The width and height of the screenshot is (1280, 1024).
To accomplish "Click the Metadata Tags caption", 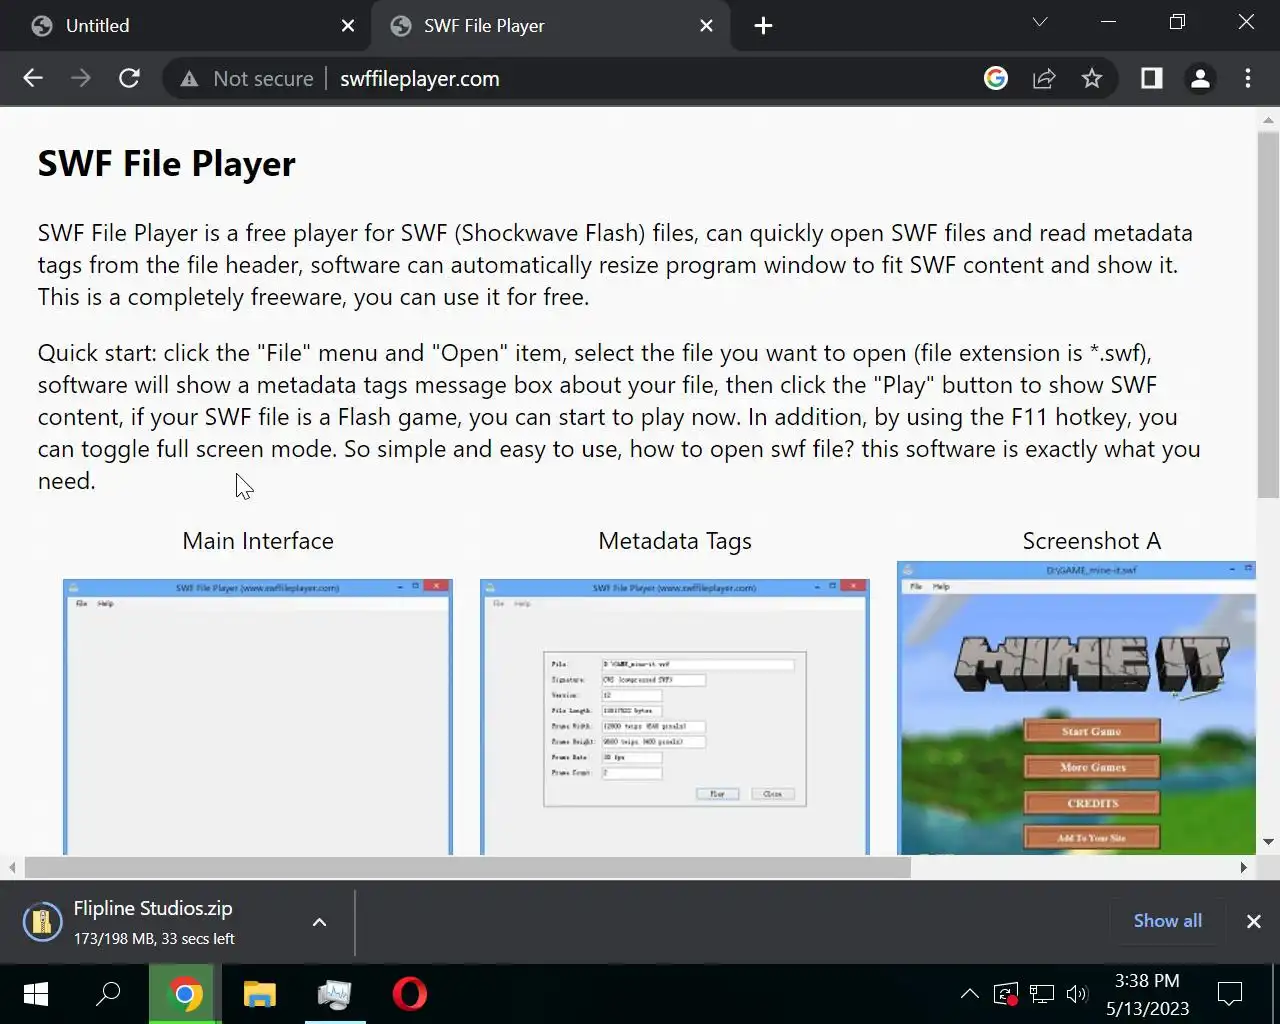I will (675, 541).
